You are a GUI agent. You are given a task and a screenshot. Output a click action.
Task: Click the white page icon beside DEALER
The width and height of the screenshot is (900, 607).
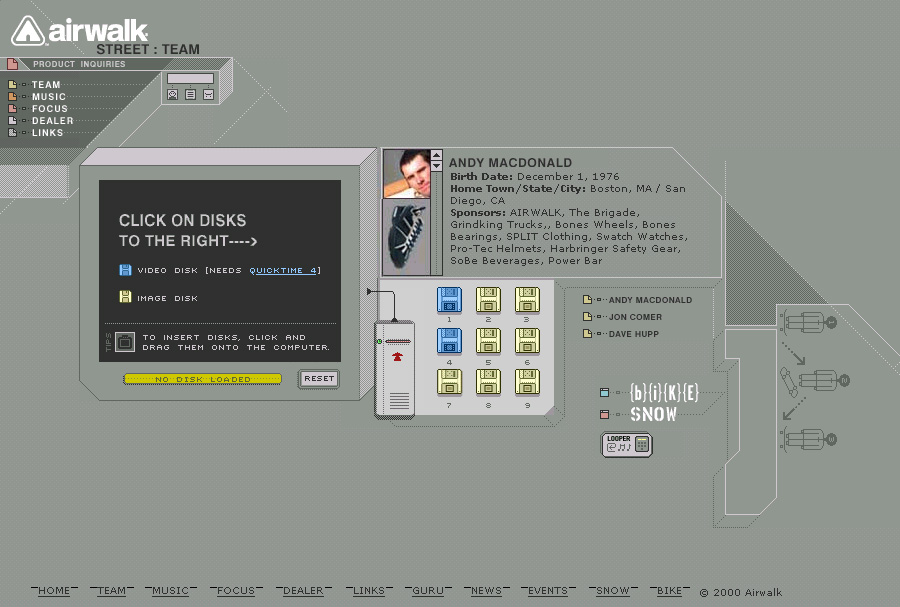pyautogui.click(x=12, y=120)
